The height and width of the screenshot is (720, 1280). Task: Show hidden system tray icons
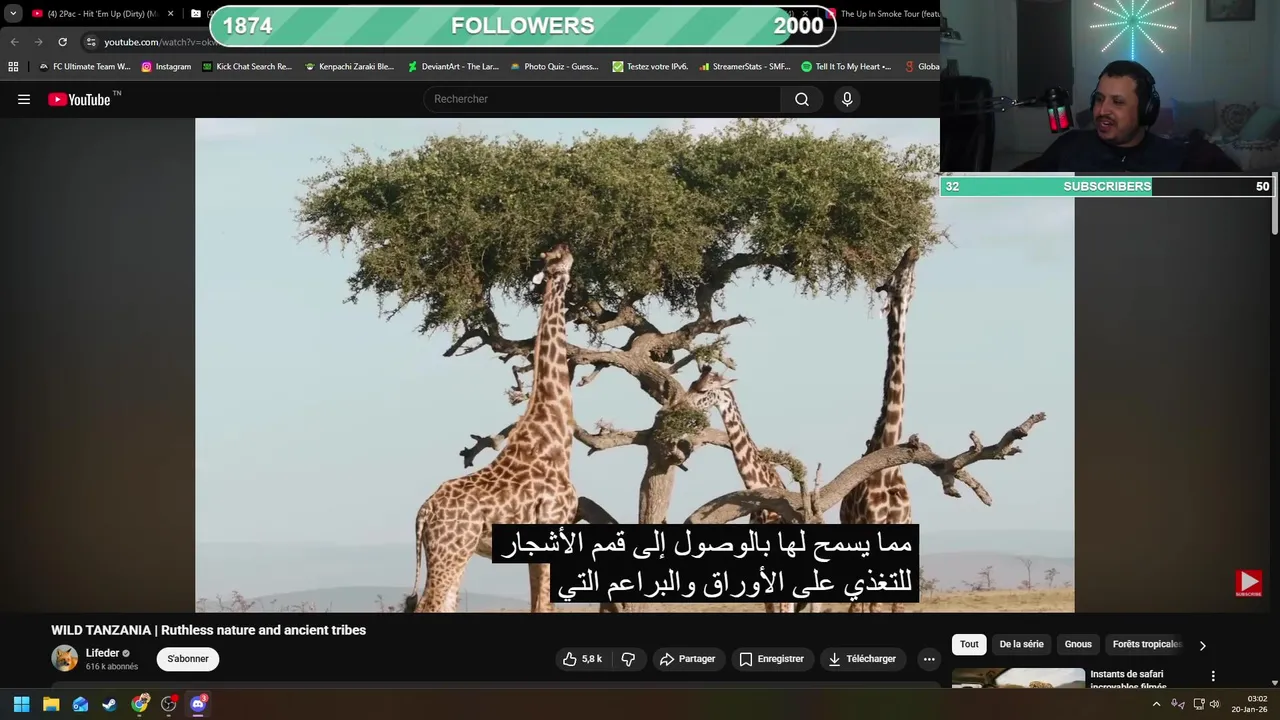coord(1156,704)
